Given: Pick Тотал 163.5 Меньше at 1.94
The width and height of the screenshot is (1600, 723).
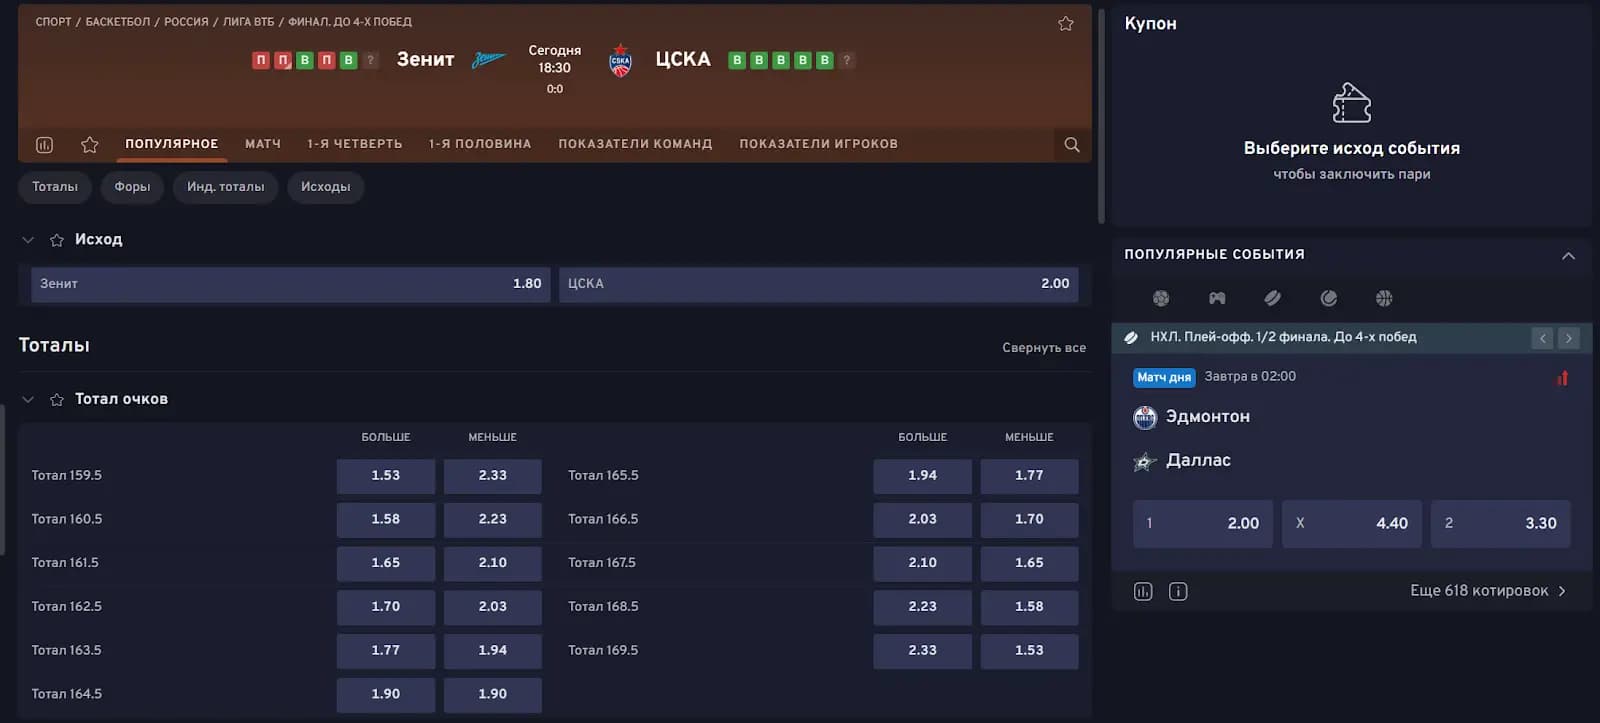Looking at the screenshot, I should 493,651.
